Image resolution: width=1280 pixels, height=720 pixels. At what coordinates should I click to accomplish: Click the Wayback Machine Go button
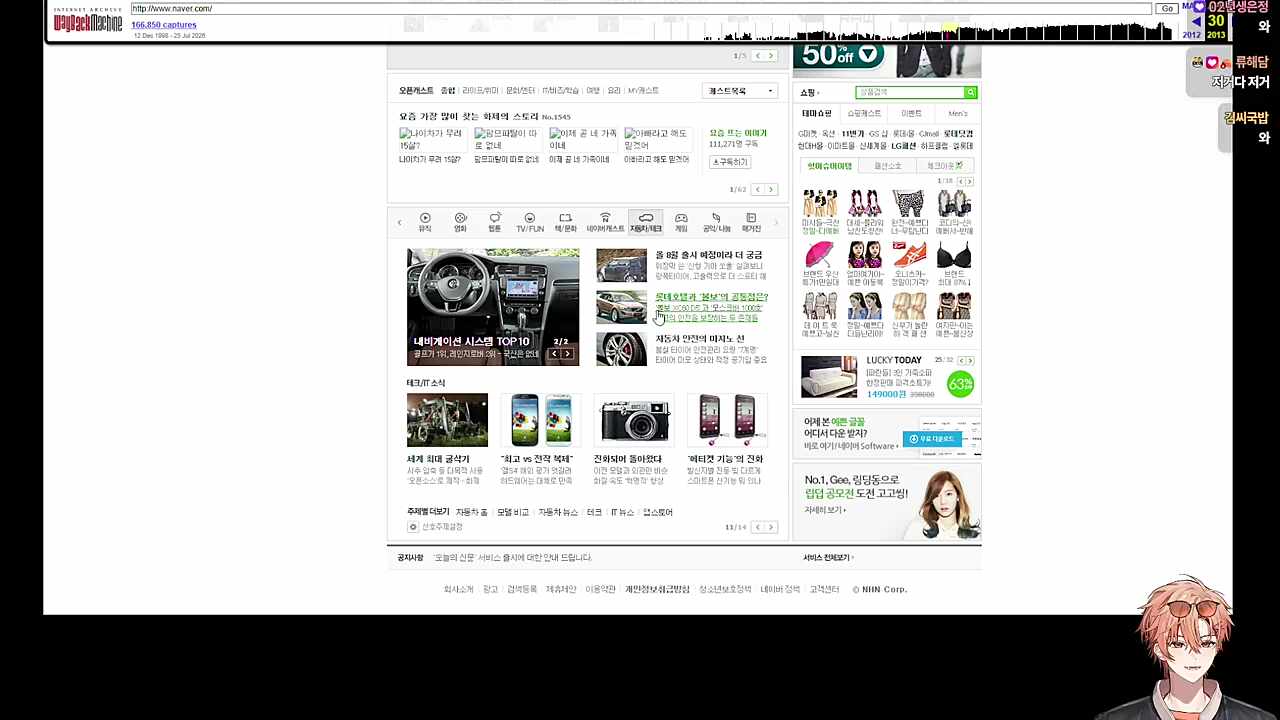tap(1167, 8)
